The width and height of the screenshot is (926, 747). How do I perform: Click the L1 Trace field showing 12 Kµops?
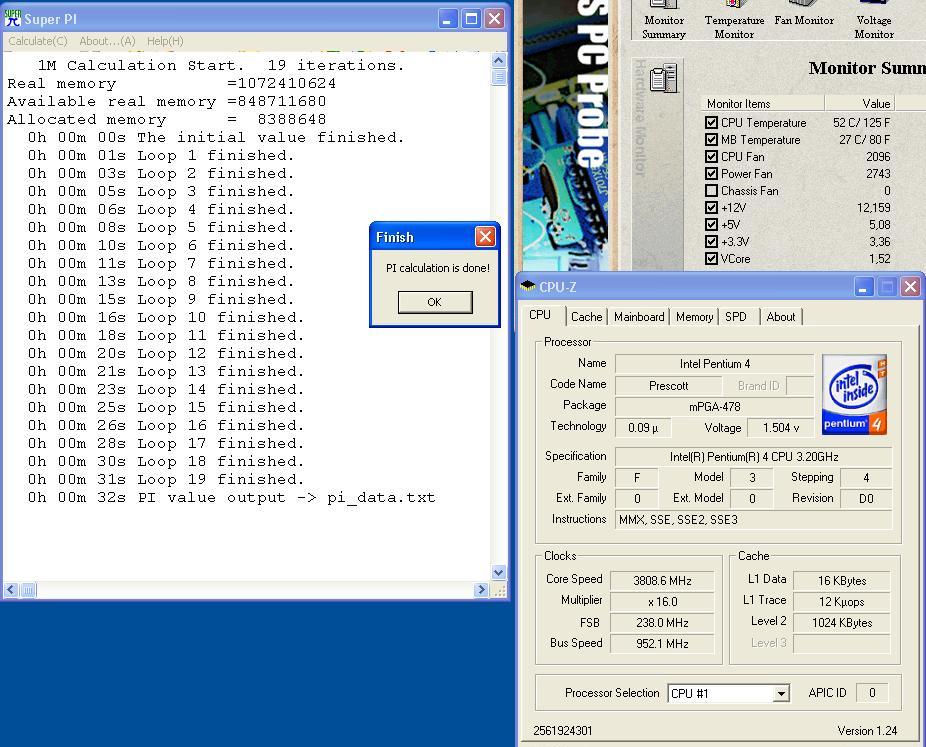point(842,602)
